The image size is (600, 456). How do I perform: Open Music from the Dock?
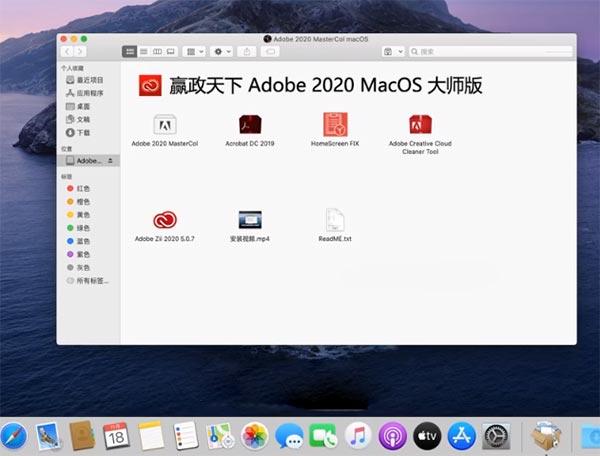tap(358, 436)
